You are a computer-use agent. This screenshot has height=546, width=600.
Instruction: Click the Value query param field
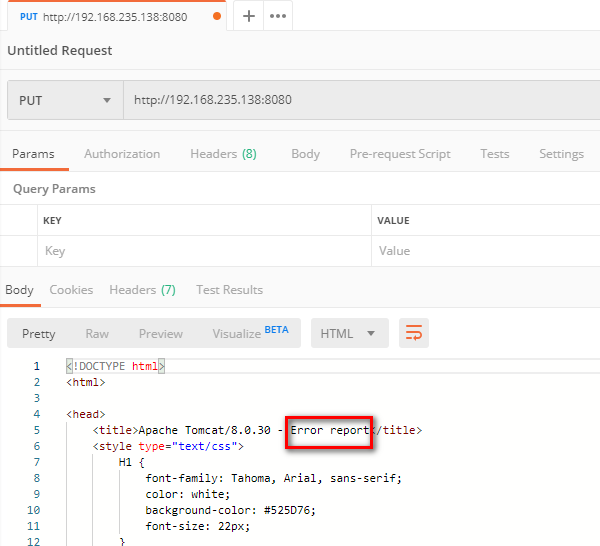[485, 251]
